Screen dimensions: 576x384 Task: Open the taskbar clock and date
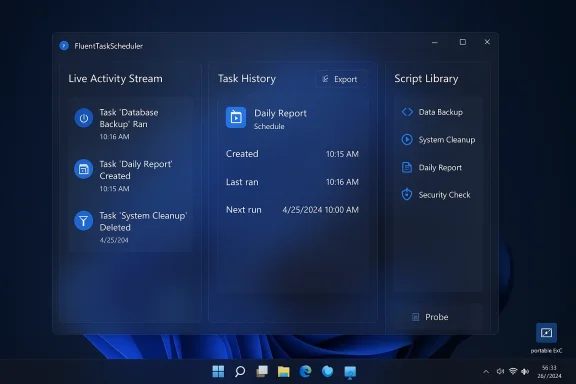point(549,372)
